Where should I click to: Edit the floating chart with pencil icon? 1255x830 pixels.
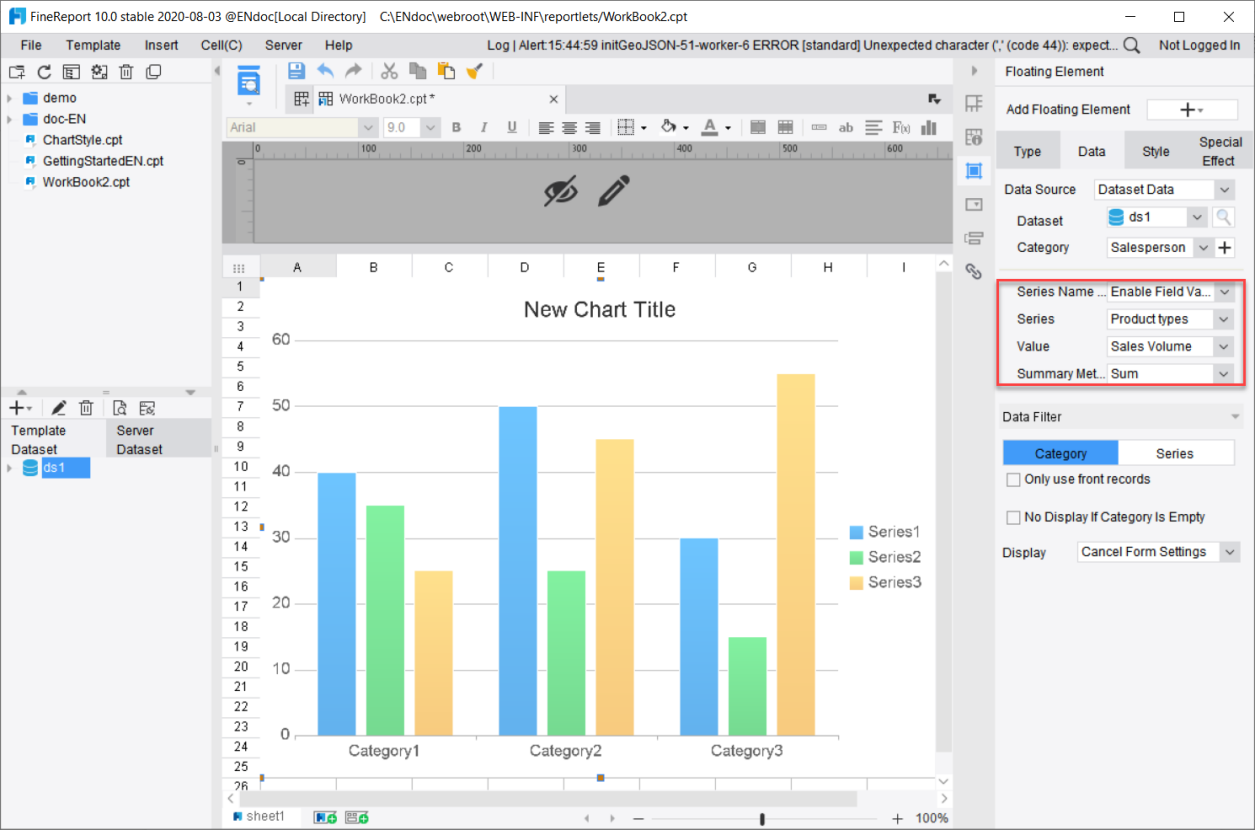[x=613, y=190]
